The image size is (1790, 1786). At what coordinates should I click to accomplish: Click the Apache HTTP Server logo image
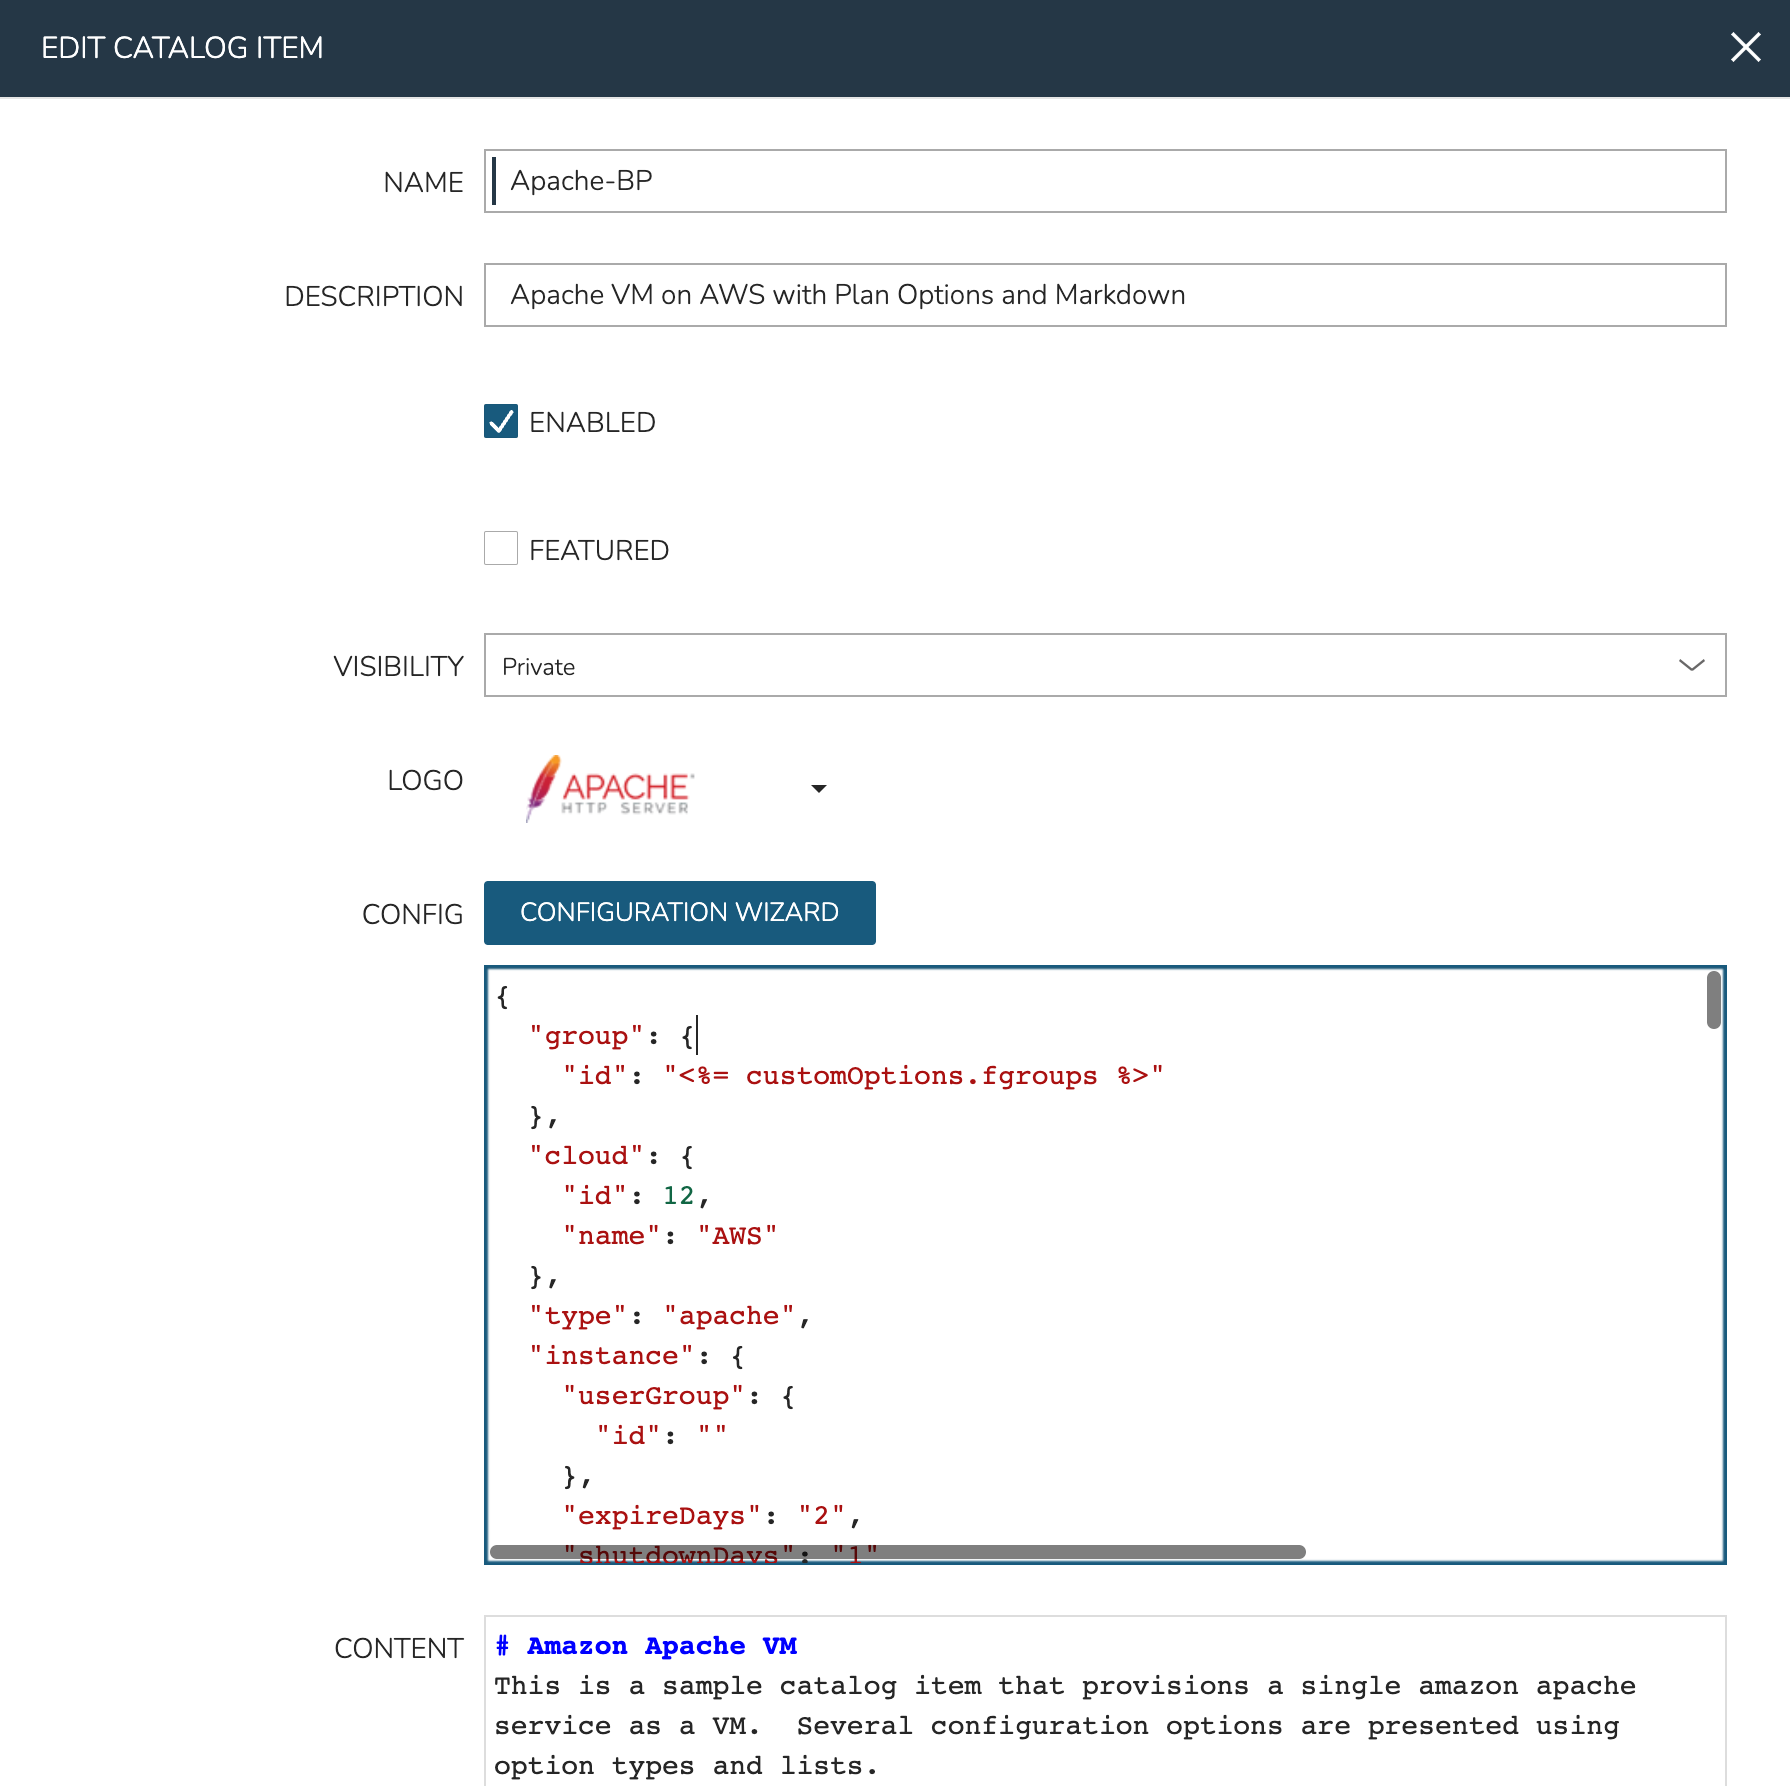point(610,789)
